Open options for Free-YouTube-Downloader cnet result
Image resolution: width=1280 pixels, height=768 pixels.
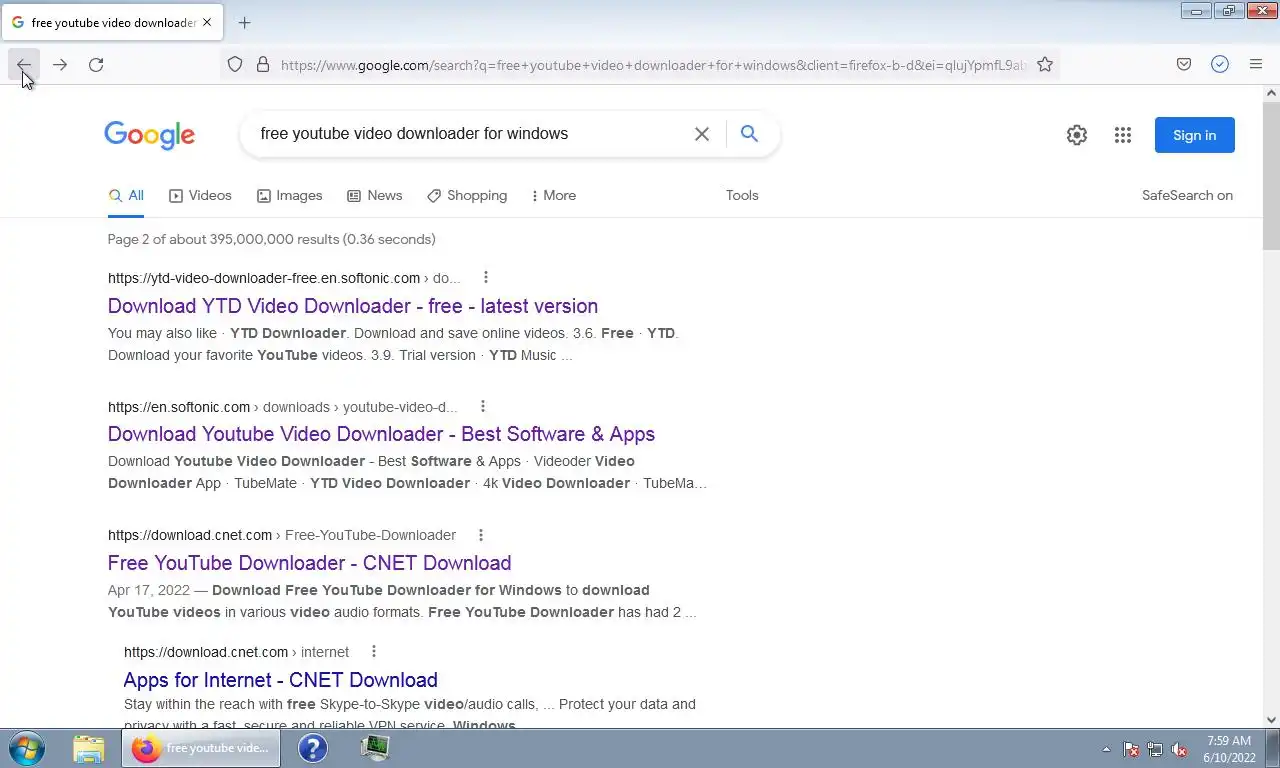[x=481, y=535]
